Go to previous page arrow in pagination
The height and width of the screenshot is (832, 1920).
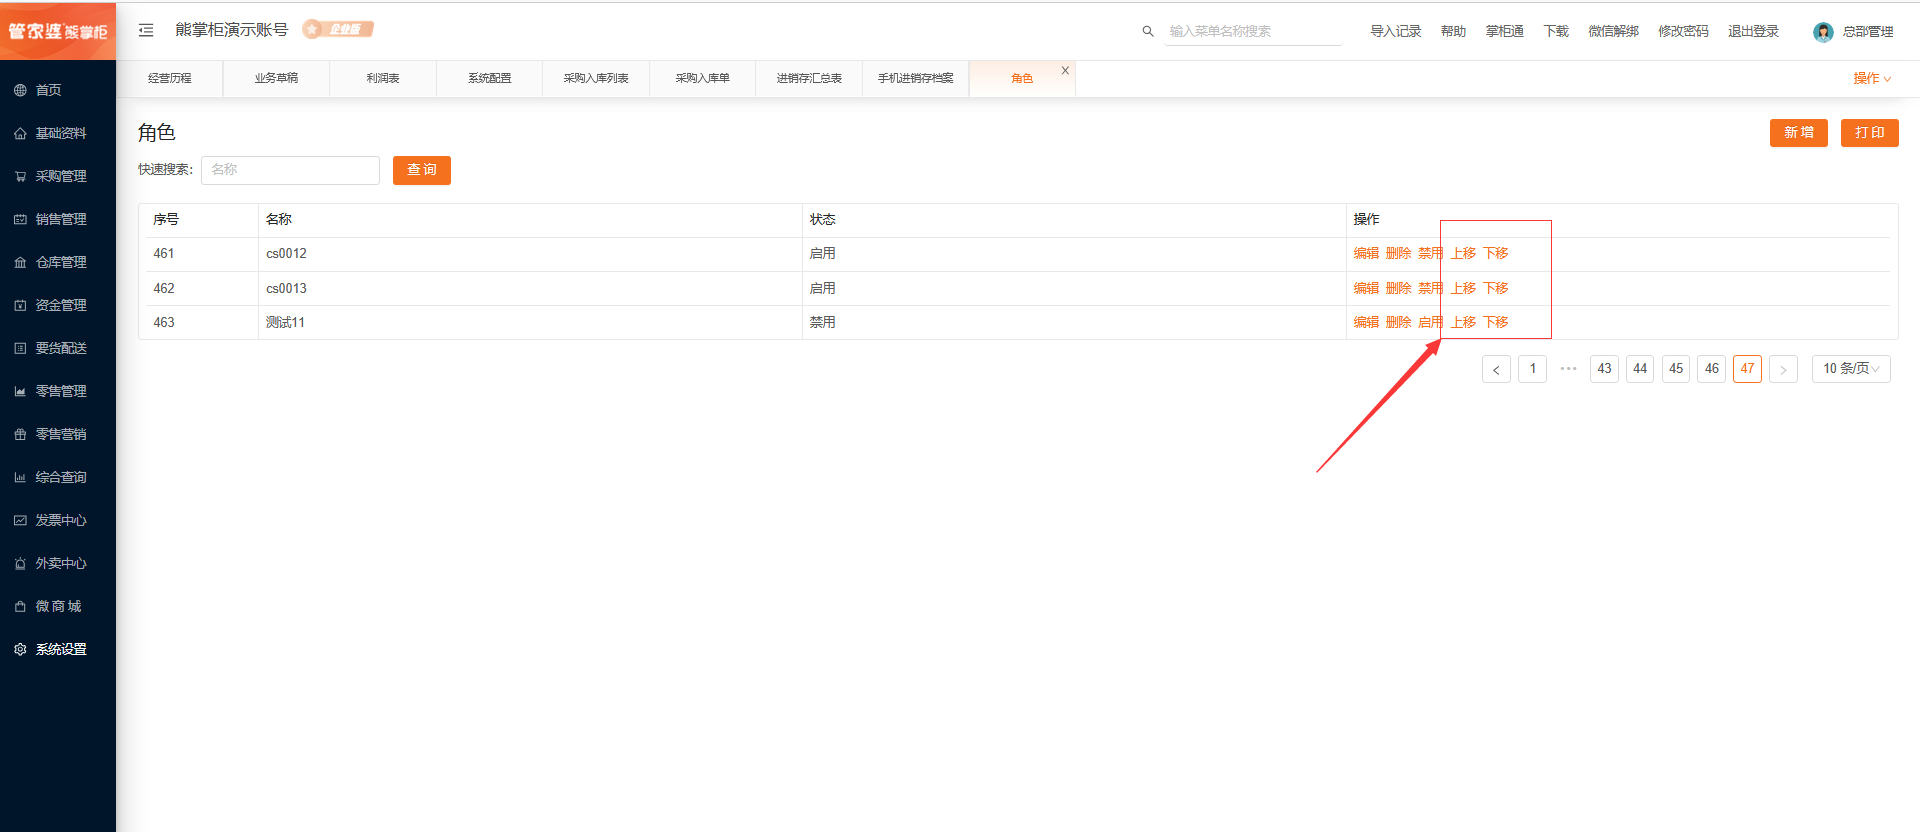point(1496,369)
